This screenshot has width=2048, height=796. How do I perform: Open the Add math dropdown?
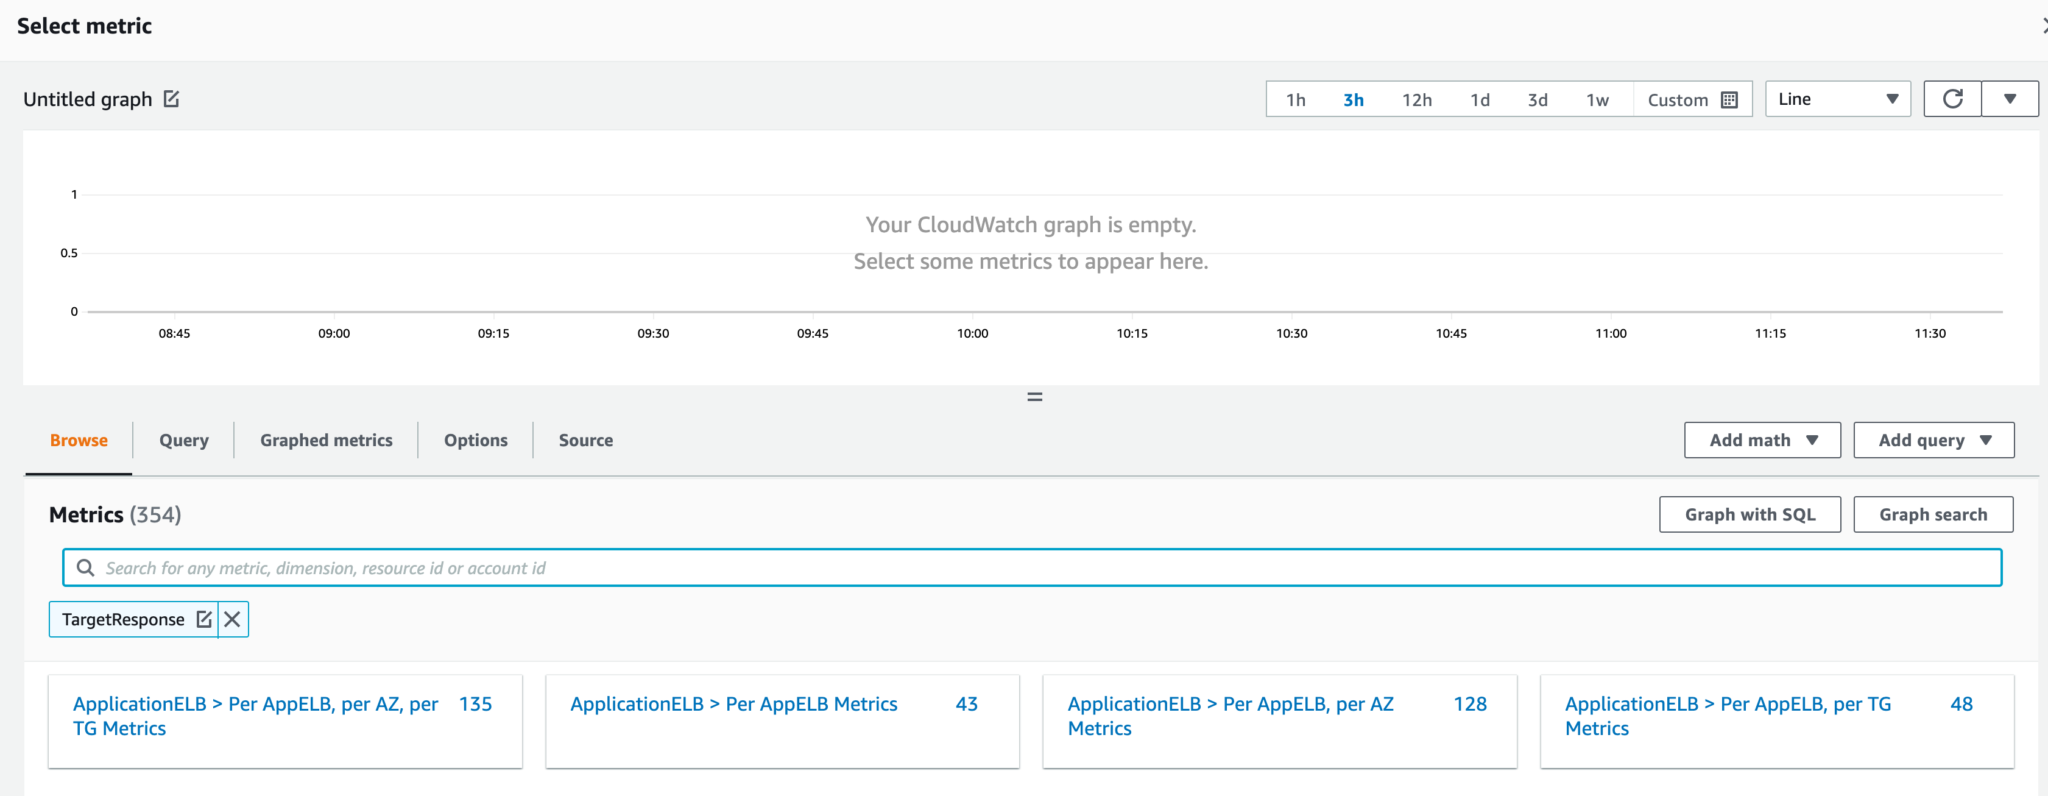pyautogui.click(x=1762, y=440)
